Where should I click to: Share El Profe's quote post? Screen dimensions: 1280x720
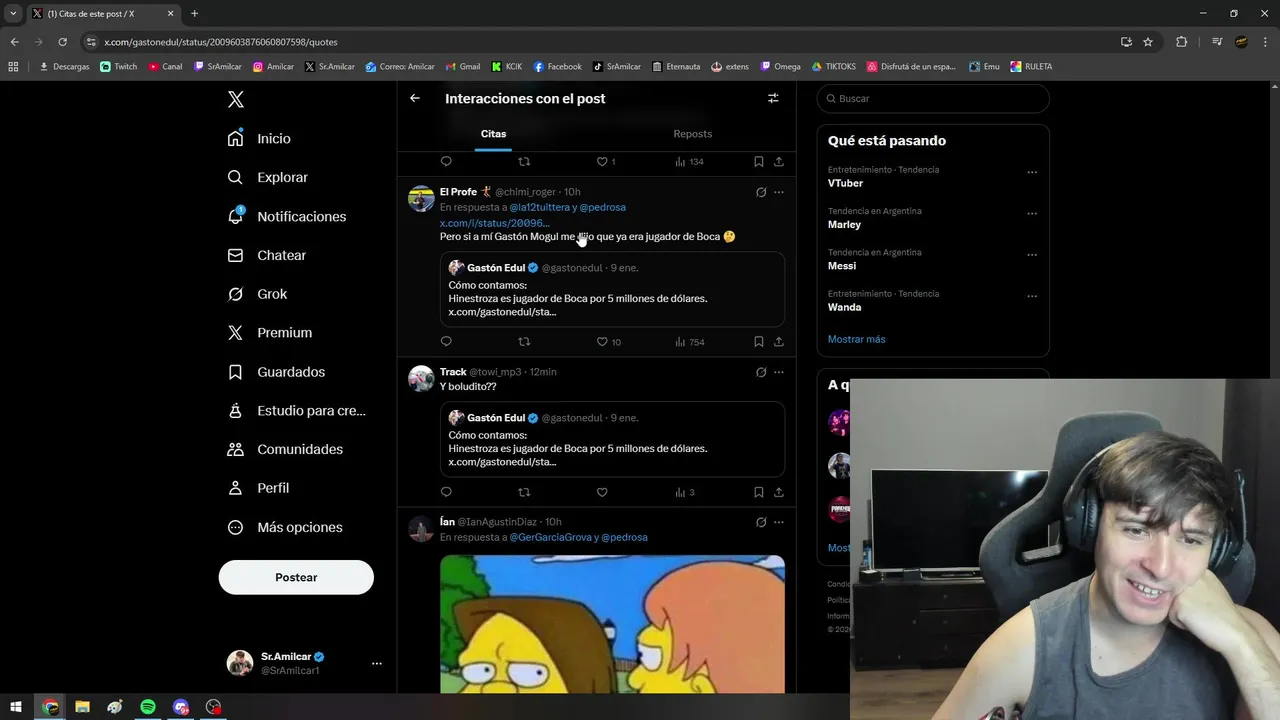779,342
